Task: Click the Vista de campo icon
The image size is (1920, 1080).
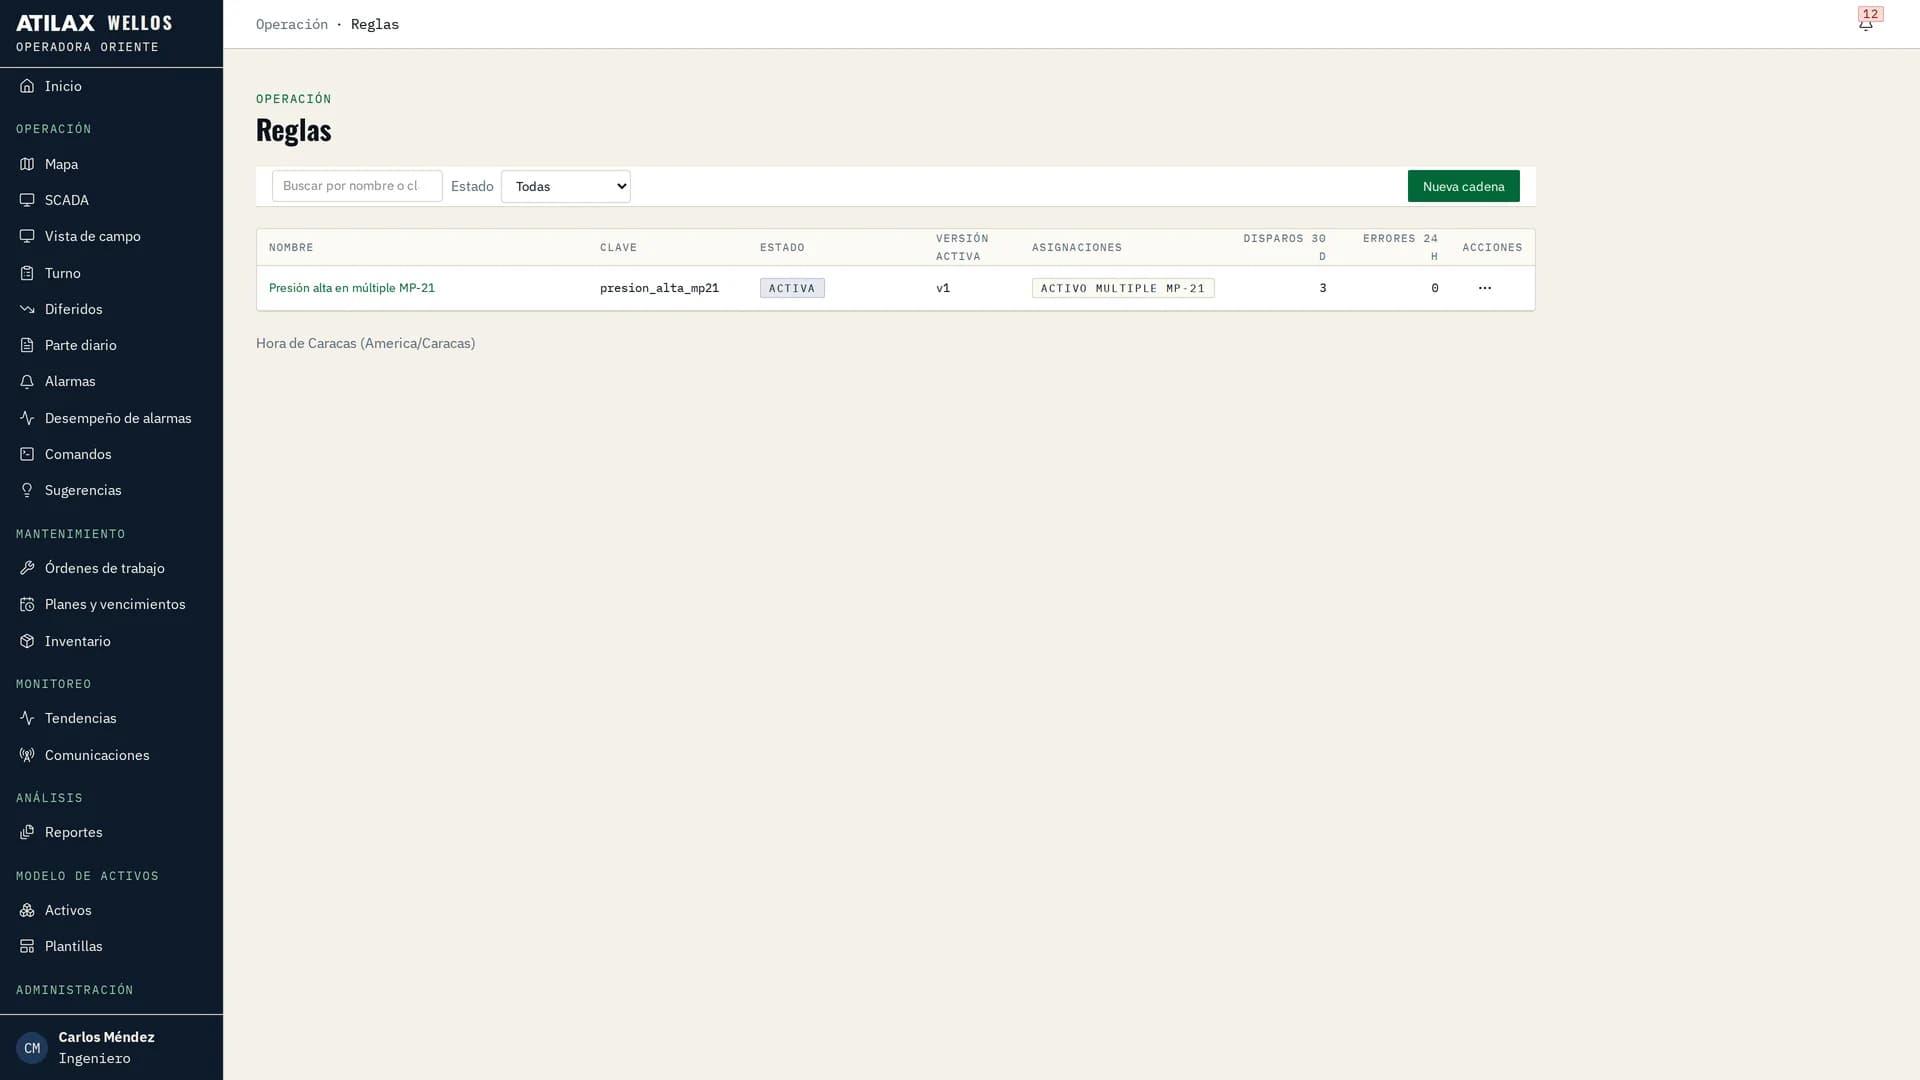Action: (x=27, y=236)
